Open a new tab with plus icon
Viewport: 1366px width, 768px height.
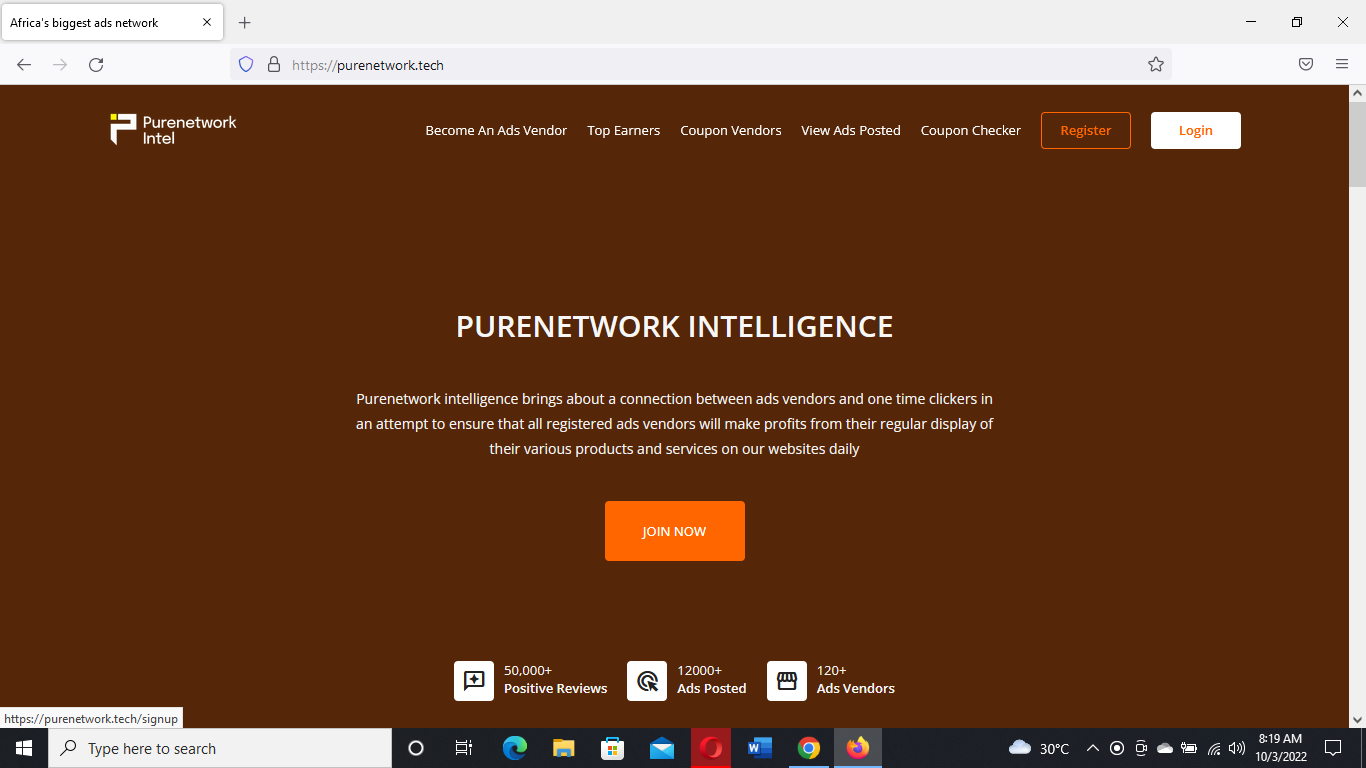click(245, 22)
